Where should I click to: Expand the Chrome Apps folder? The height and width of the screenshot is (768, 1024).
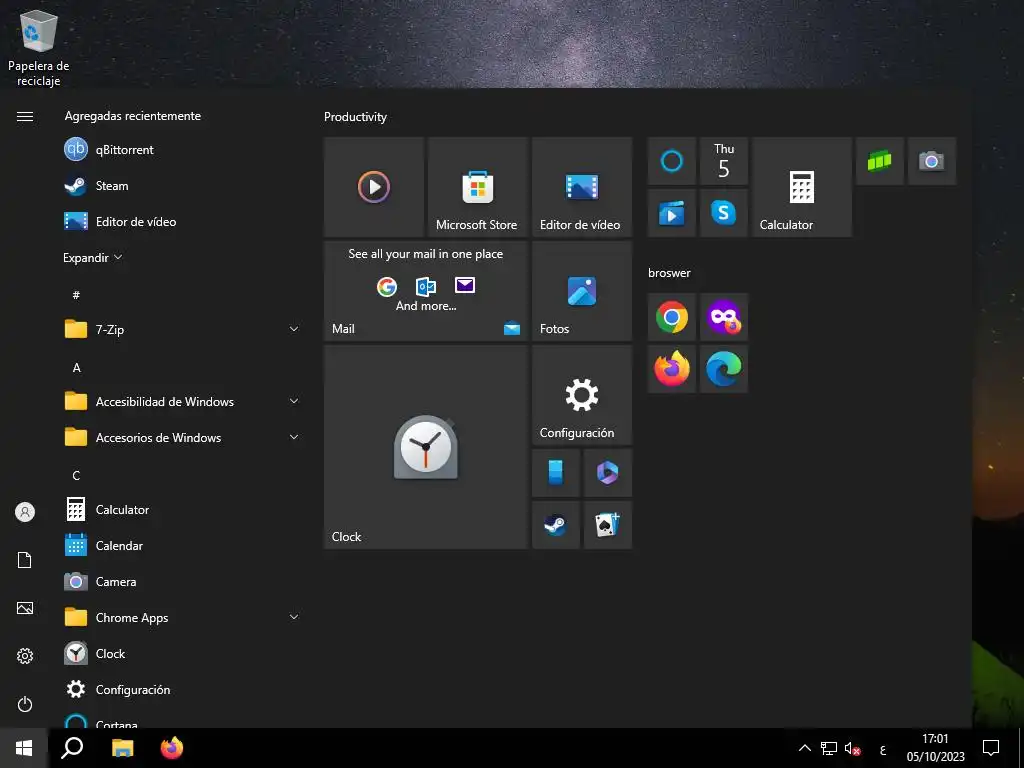(x=181, y=617)
